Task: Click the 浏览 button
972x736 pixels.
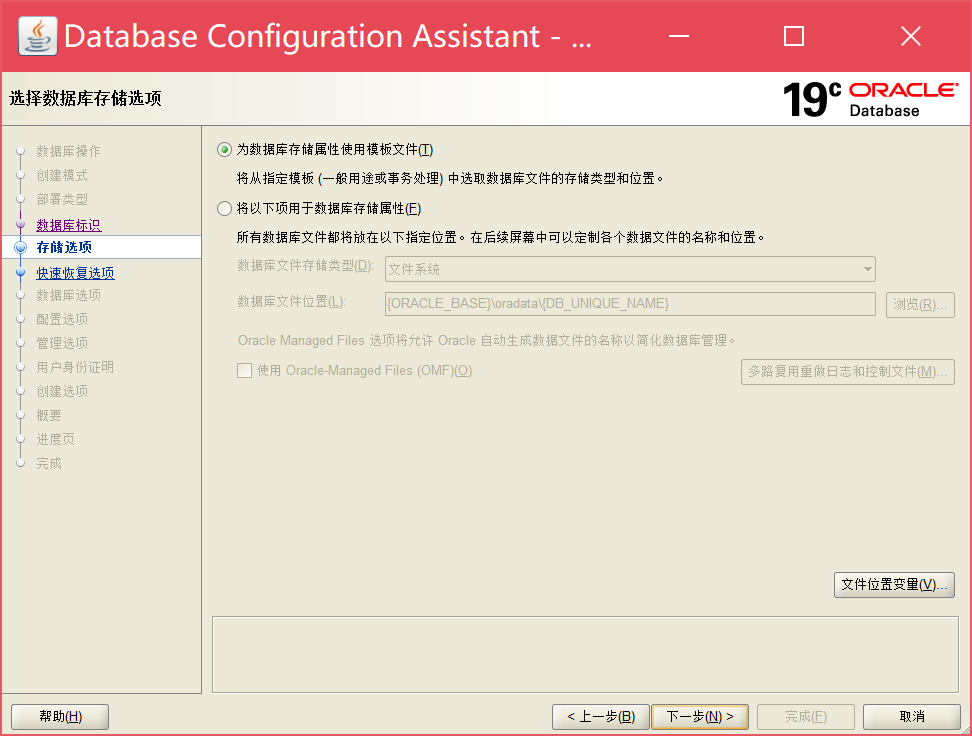Action: click(919, 304)
